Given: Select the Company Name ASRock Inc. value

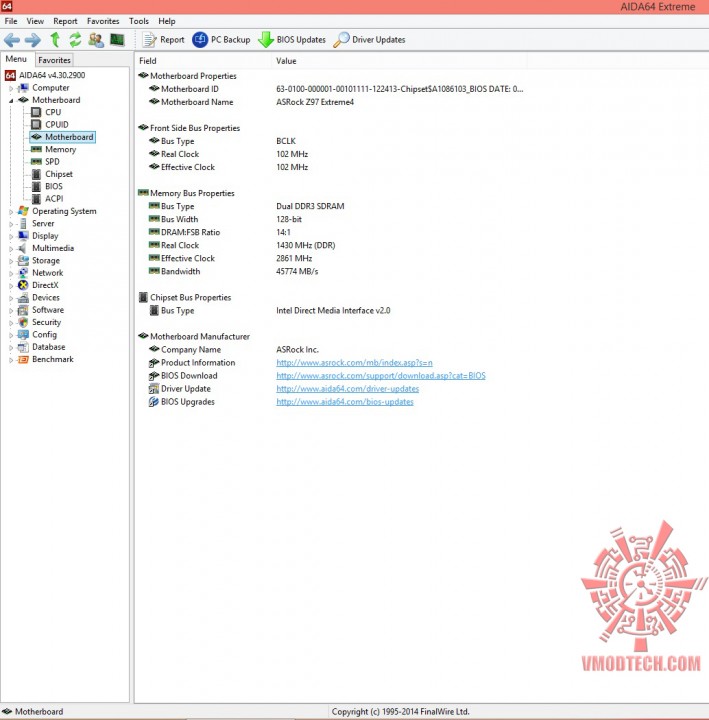Looking at the screenshot, I should coord(297,349).
